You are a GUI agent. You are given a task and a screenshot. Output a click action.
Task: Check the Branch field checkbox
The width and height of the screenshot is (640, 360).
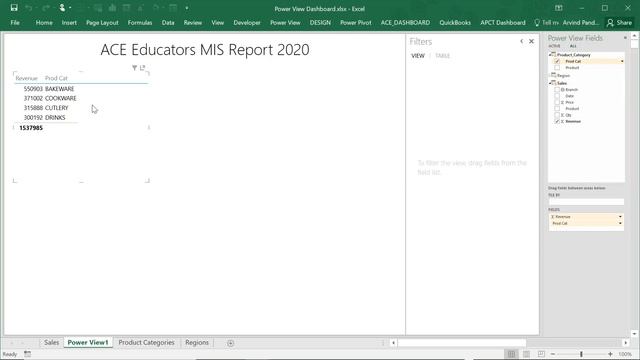point(557,89)
